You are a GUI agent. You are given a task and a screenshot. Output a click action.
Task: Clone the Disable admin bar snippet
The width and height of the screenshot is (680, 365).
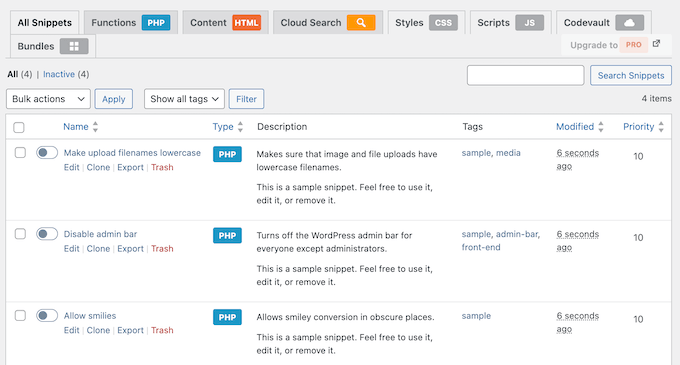click(98, 249)
